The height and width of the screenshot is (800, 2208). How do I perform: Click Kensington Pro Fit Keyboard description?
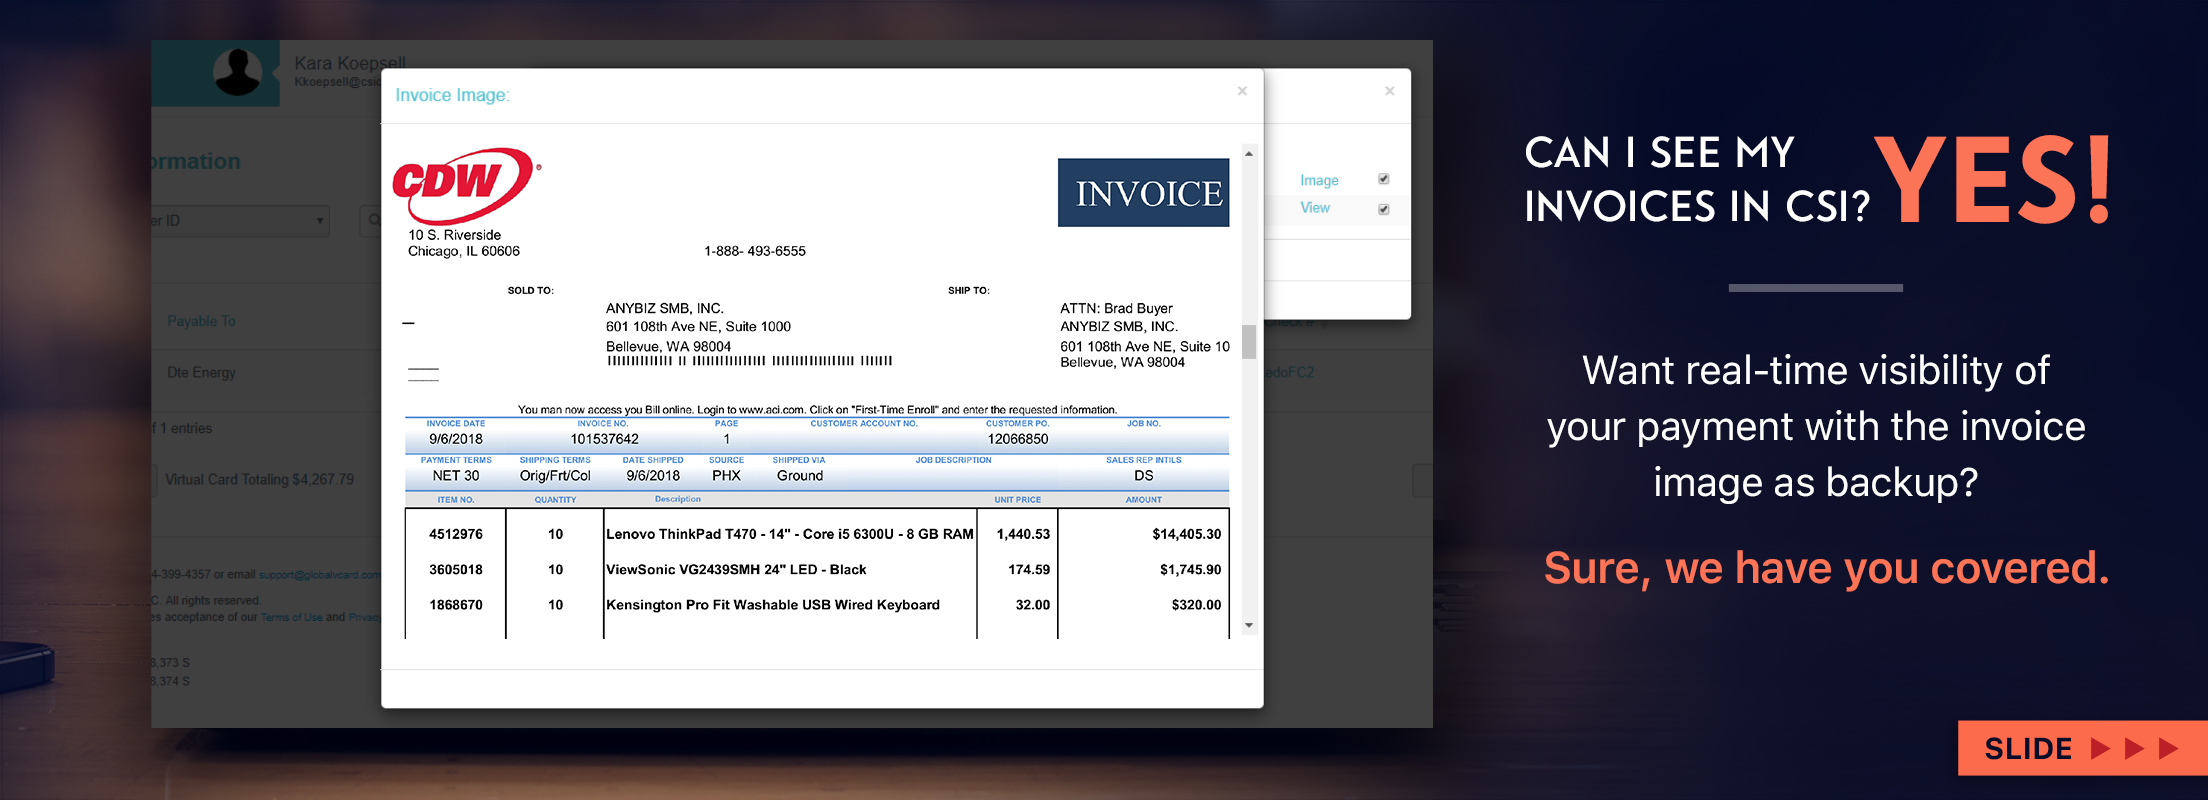[773, 605]
